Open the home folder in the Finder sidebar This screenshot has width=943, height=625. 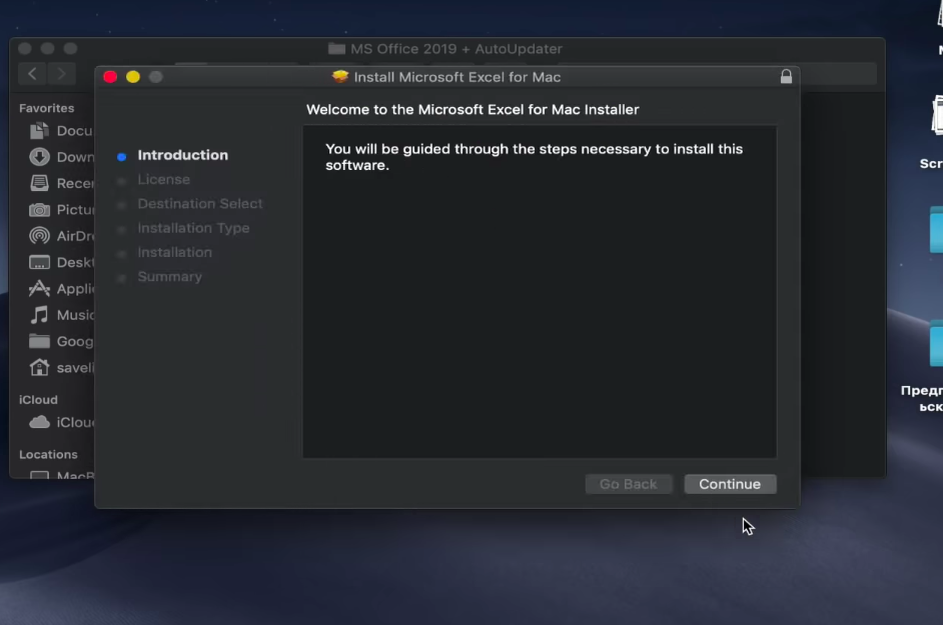pos(61,368)
